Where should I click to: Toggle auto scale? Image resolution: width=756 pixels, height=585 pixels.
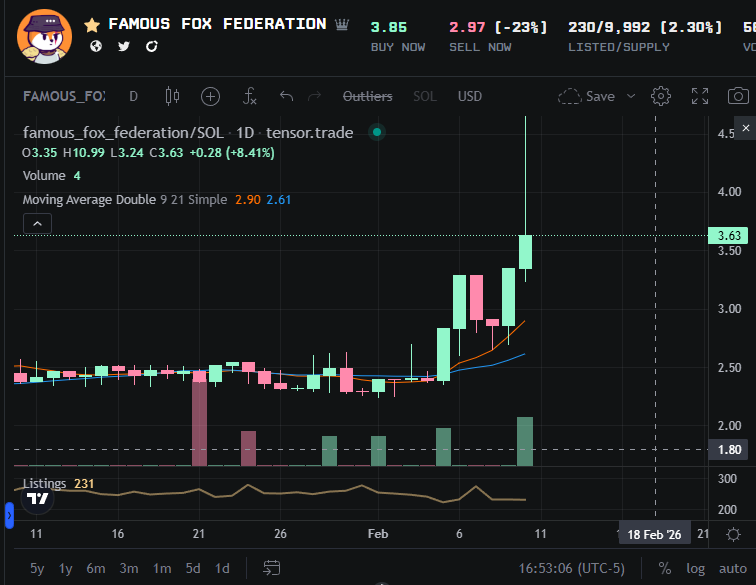click(x=733, y=569)
